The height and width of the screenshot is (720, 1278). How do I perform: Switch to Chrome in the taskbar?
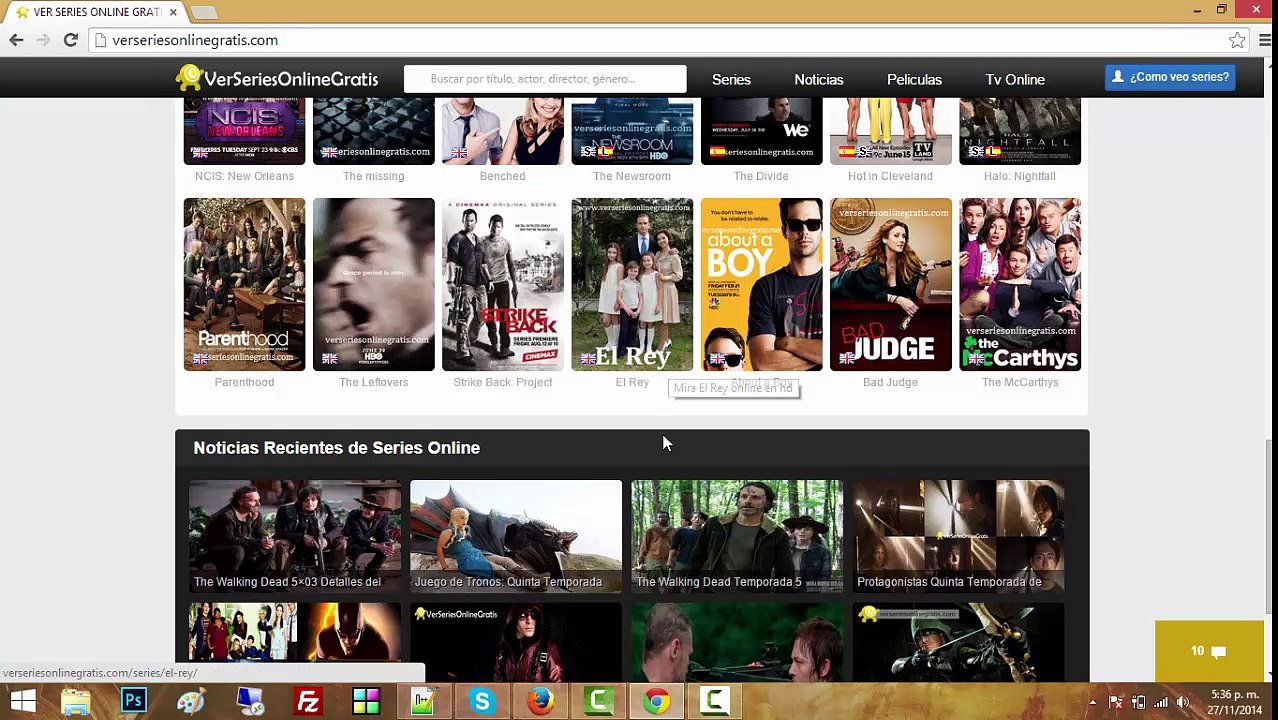click(x=657, y=702)
